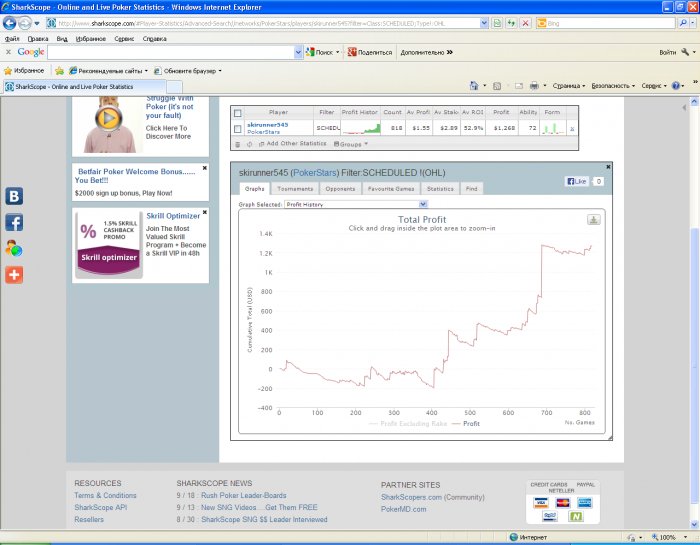Stop loading with the red X icon
This screenshot has height=545, width=700.
(526, 23)
